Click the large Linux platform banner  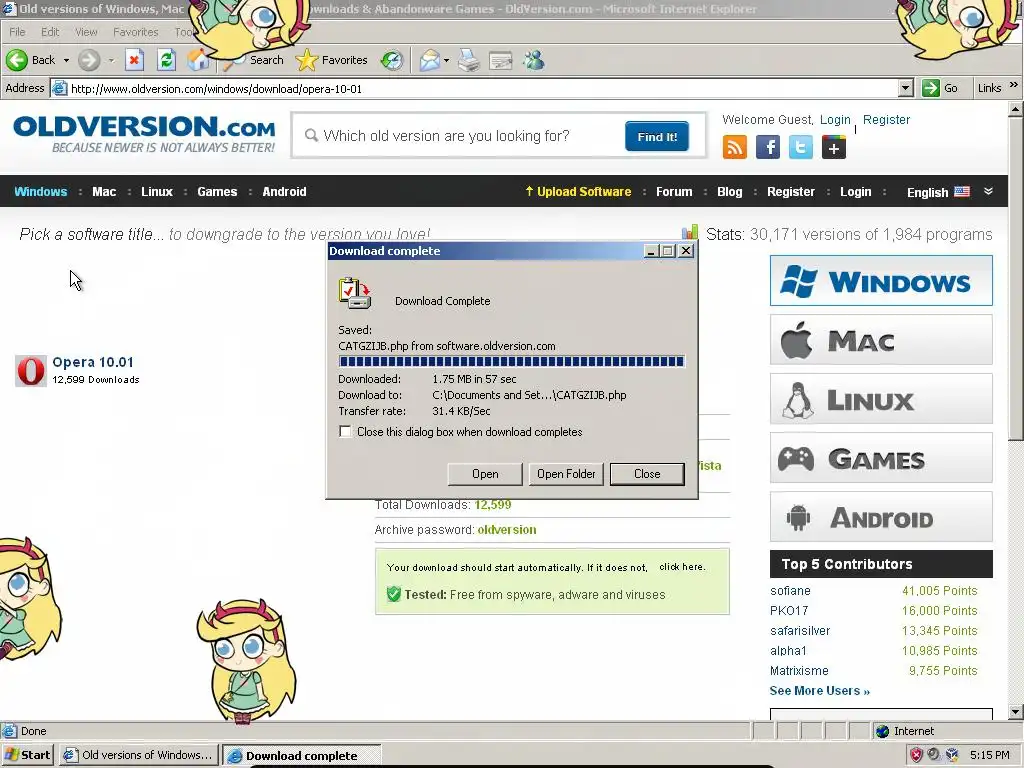[x=881, y=398]
